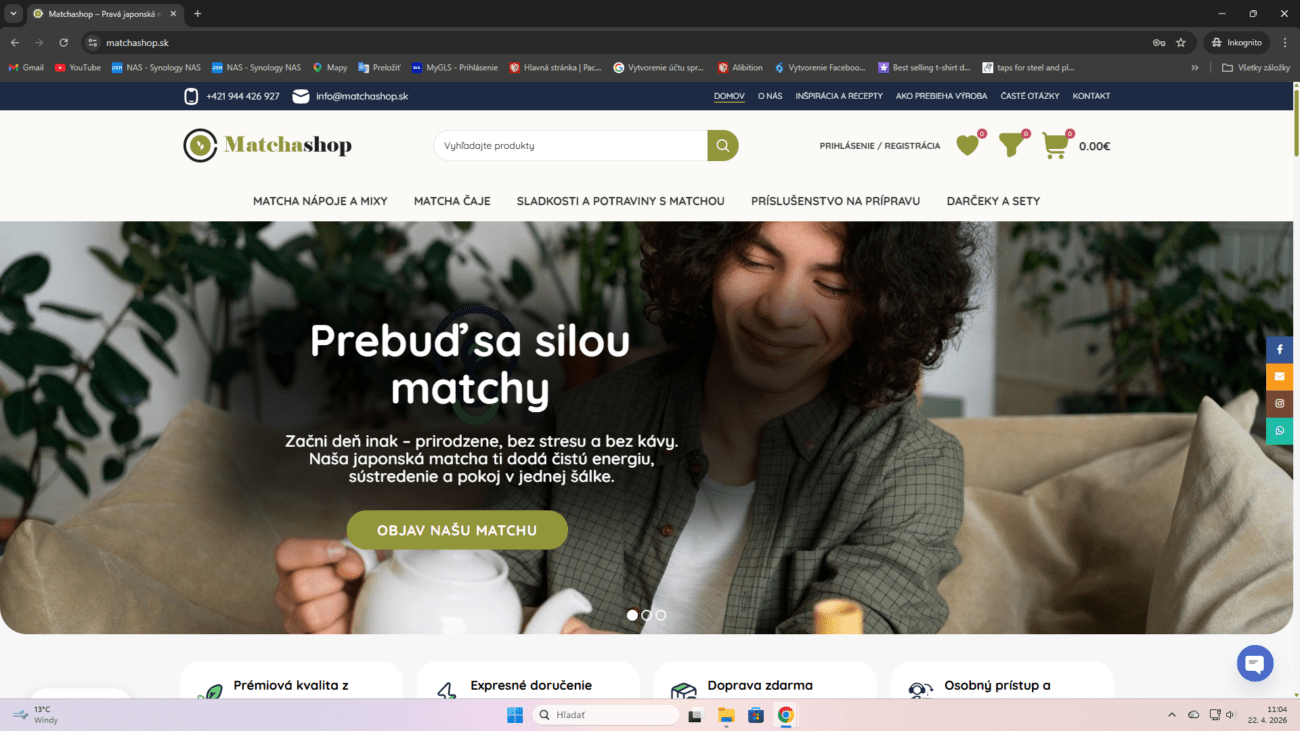Select the second slider dot in the banner
Screen dimensions: 1300x731
[646, 615]
